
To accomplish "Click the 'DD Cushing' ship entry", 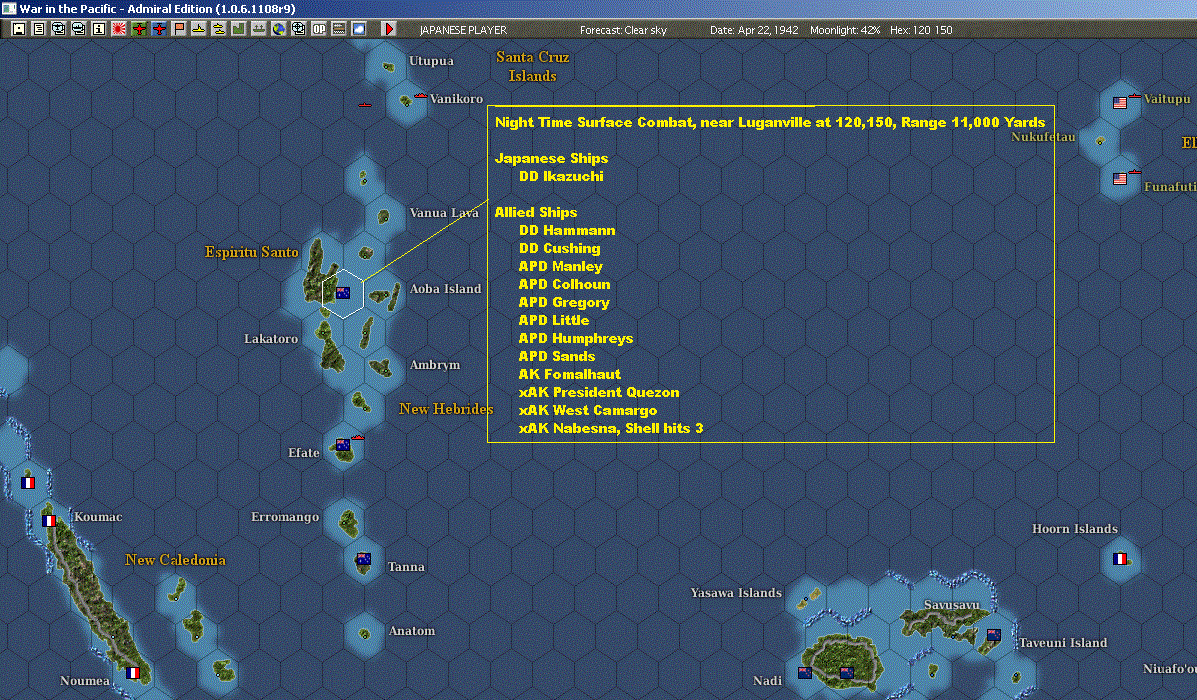I will pyautogui.click(x=560, y=248).
